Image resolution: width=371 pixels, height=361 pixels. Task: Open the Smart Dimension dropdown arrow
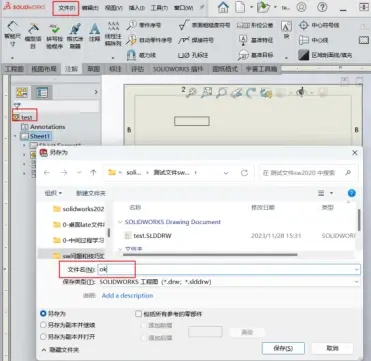[x=12, y=58]
